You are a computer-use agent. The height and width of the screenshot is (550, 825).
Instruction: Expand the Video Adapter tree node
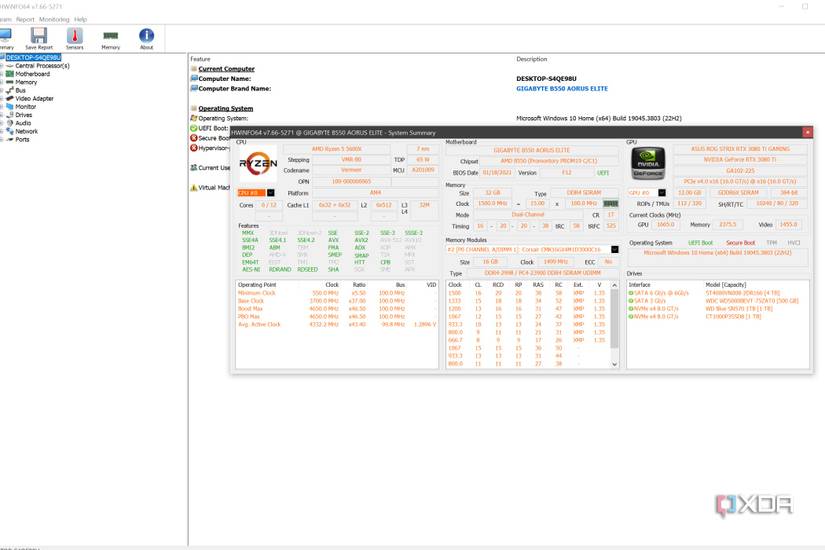pyautogui.click(x=2, y=99)
